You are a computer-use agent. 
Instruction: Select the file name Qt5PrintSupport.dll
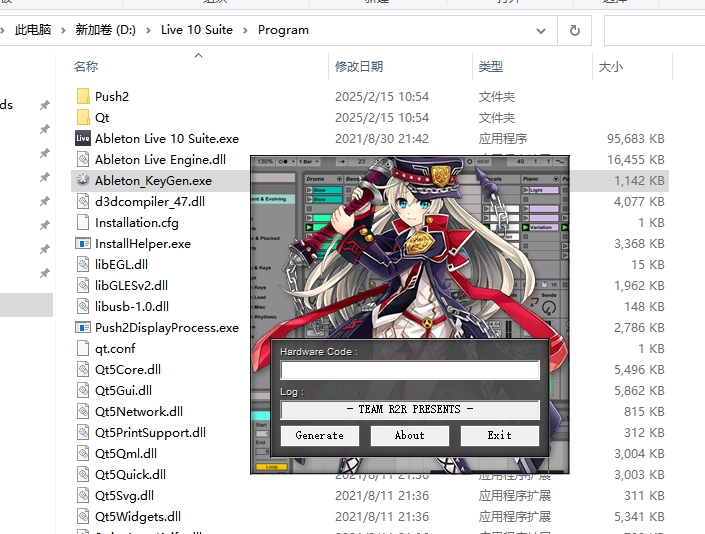tap(150, 432)
